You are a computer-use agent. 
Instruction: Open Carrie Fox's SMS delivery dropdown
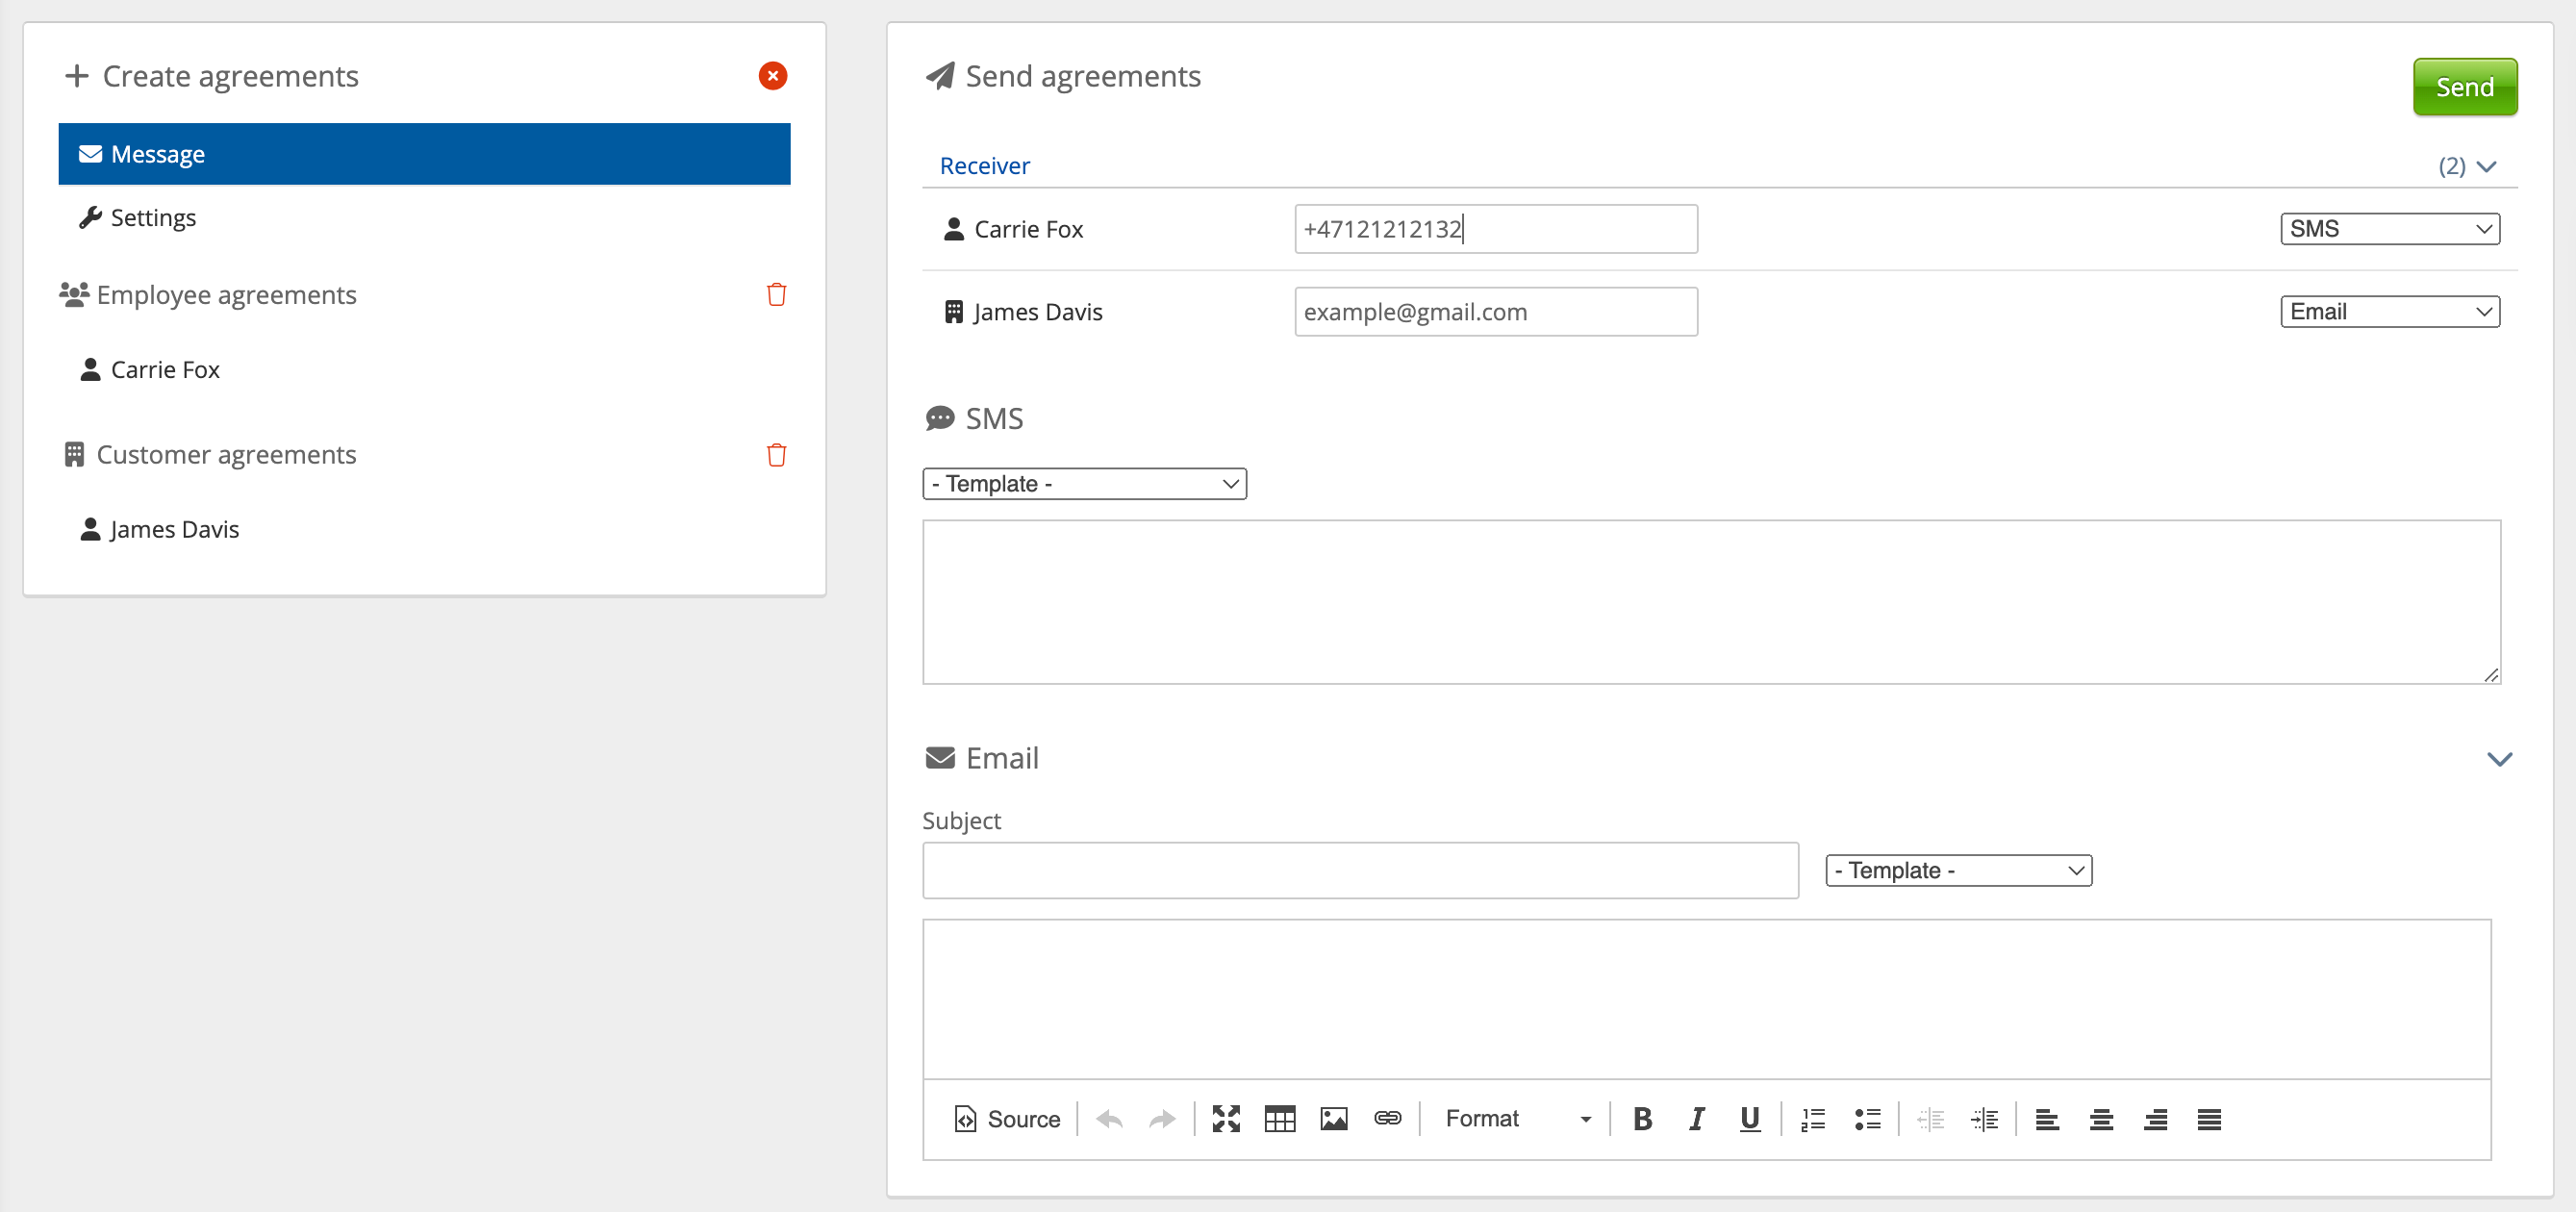coord(2389,229)
